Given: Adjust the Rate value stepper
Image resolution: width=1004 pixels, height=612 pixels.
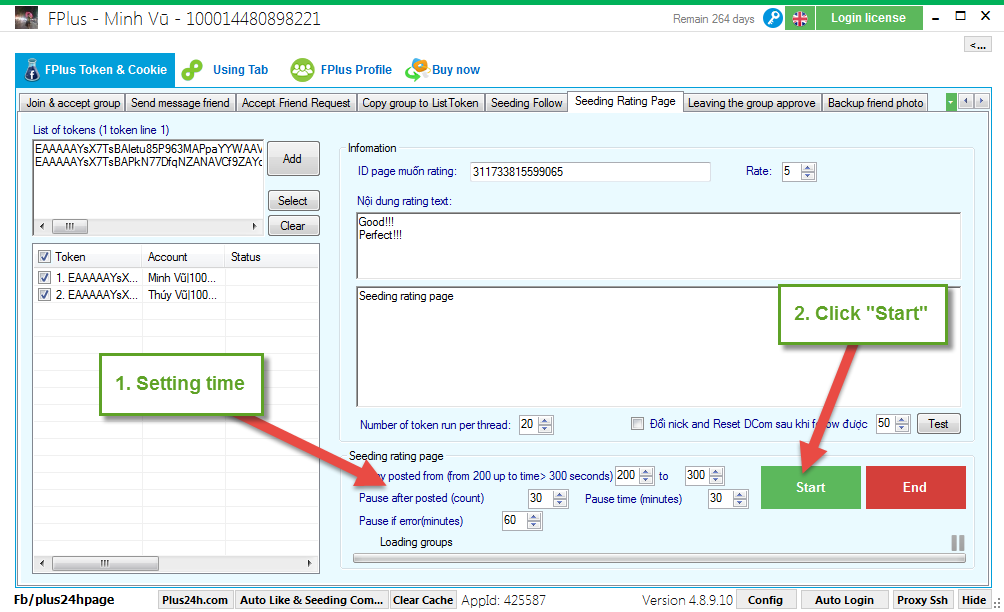Looking at the screenshot, I should (x=808, y=172).
